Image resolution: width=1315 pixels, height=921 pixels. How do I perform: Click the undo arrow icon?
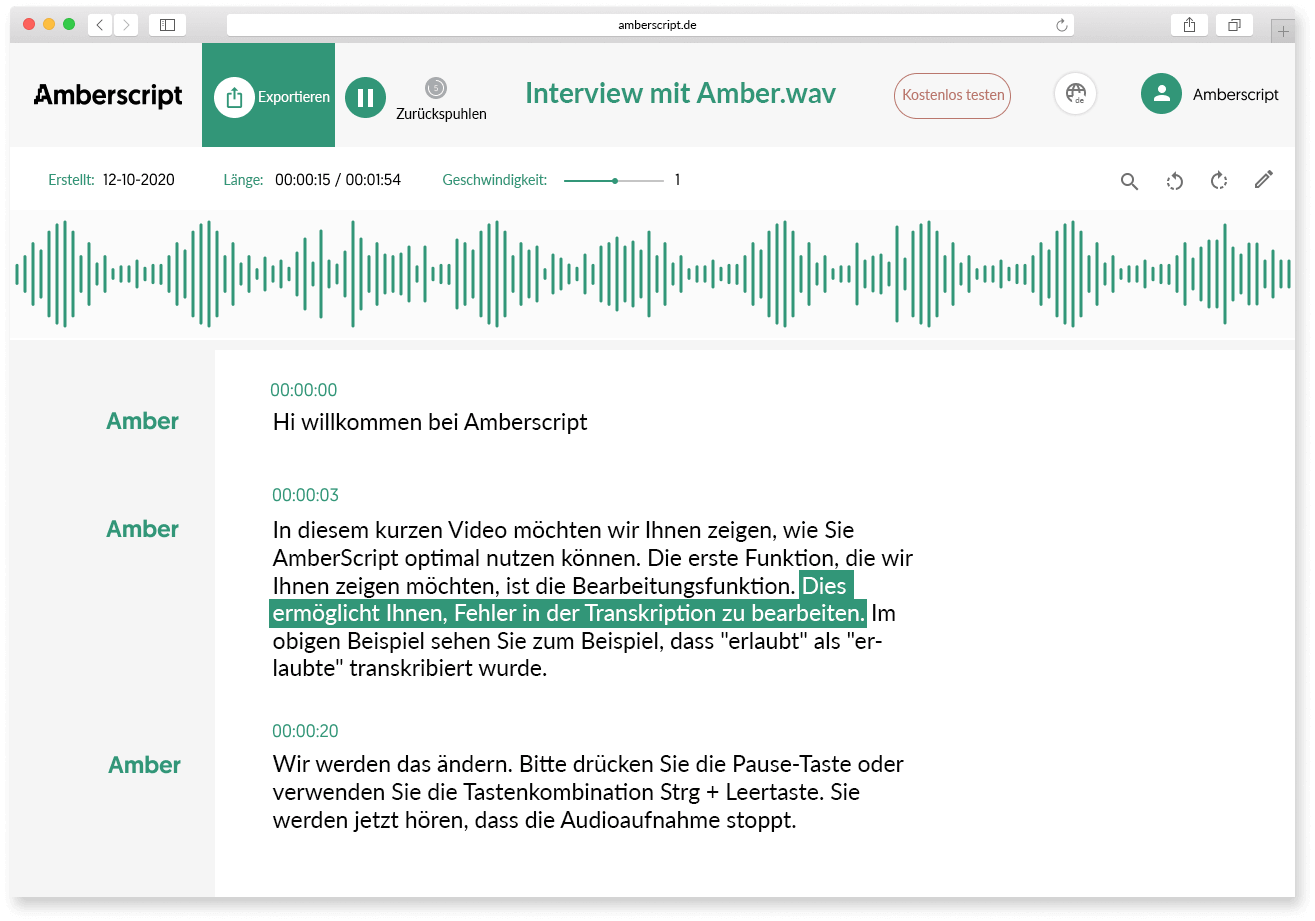point(1175,181)
